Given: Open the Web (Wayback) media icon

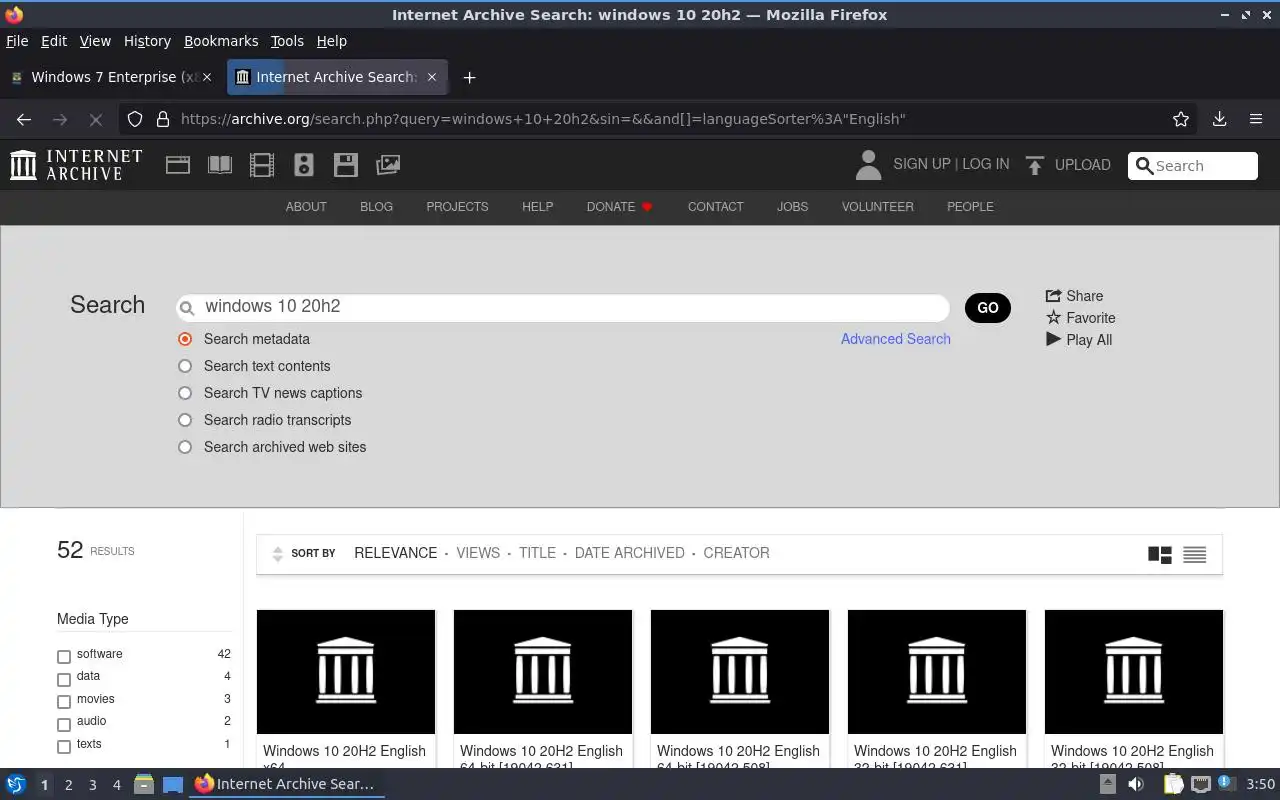Looking at the screenshot, I should [x=178, y=165].
